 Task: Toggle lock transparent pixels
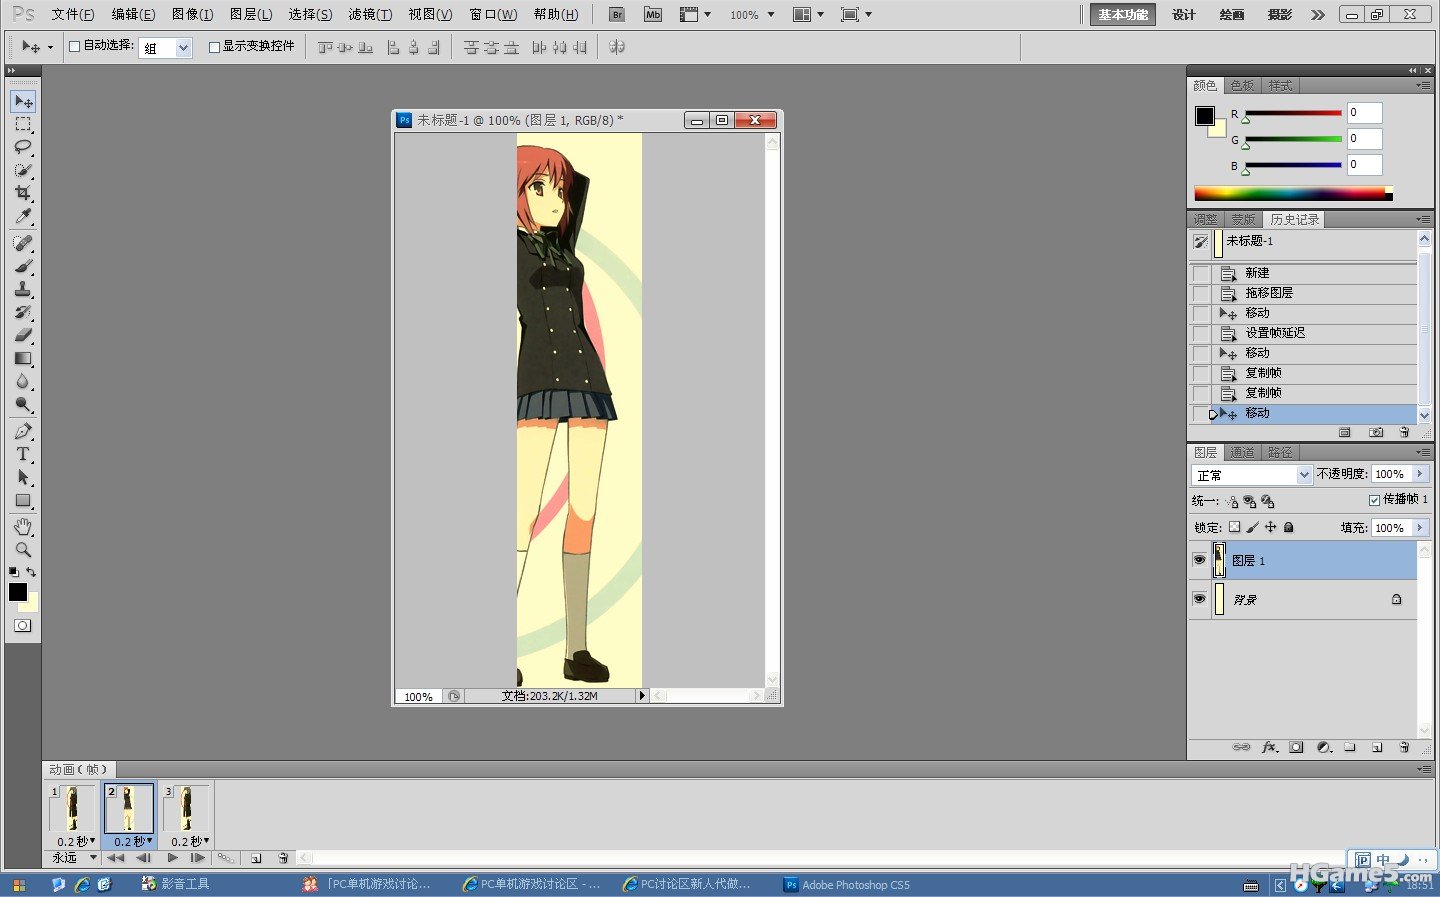(x=1235, y=527)
